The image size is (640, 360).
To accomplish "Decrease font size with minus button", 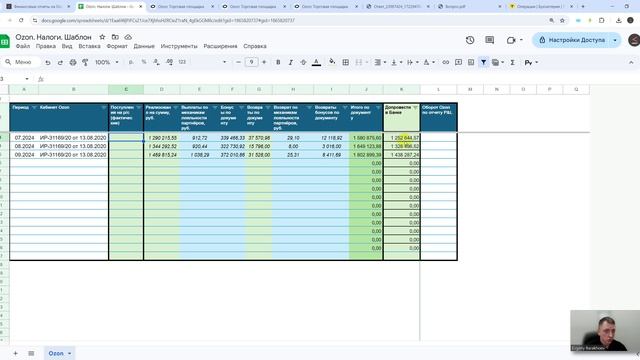I will click(x=238, y=62).
